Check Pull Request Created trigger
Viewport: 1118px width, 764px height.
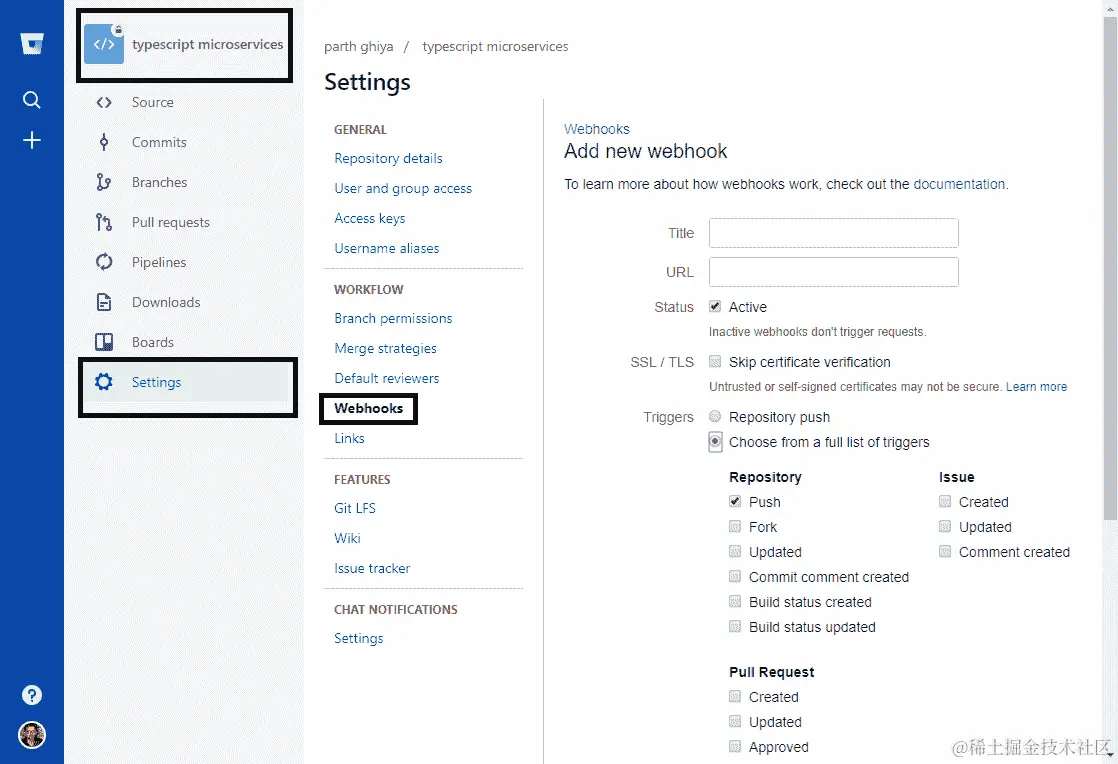pos(734,696)
